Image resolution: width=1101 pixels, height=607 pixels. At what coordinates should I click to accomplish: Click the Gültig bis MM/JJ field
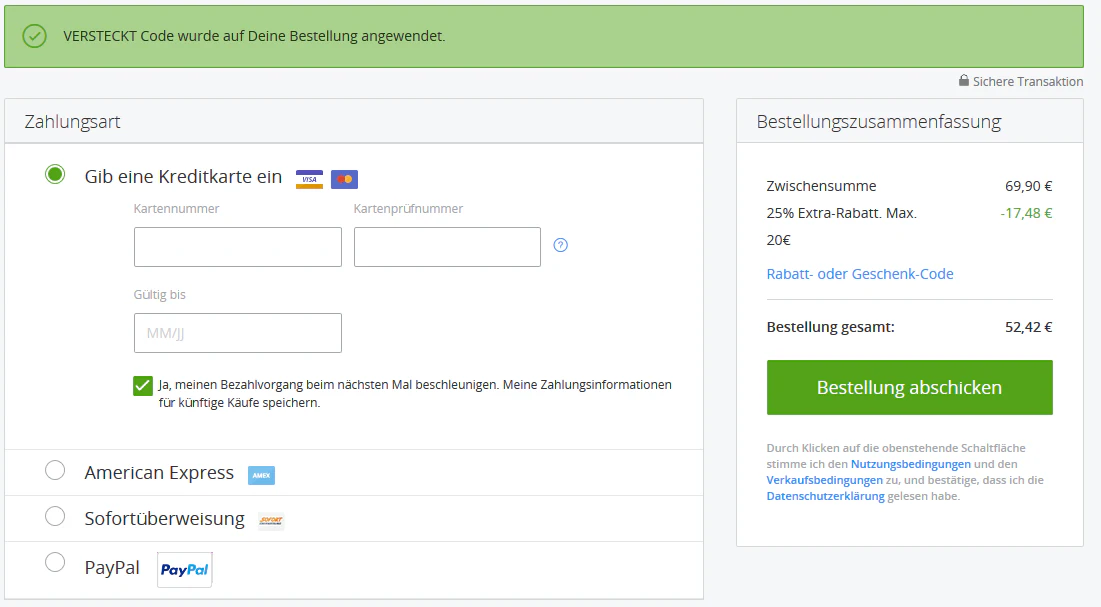tap(238, 333)
